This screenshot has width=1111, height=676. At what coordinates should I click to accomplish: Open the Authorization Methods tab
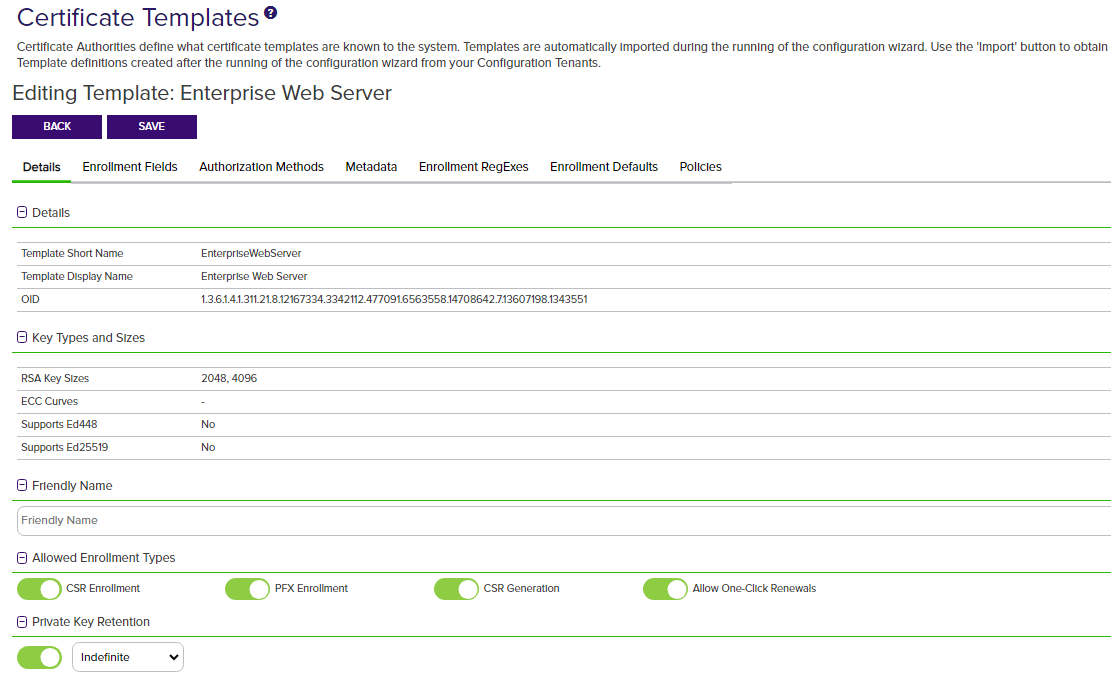261,167
